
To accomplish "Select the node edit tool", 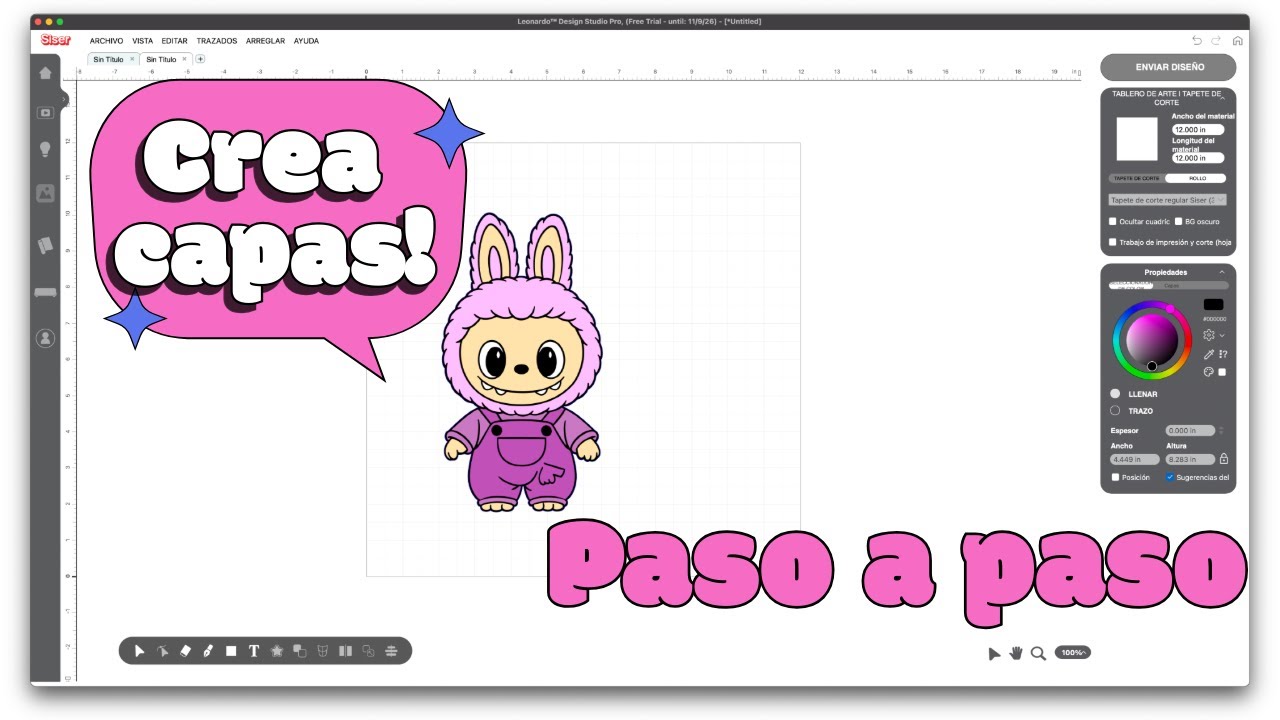I will [x=162, y=651].
